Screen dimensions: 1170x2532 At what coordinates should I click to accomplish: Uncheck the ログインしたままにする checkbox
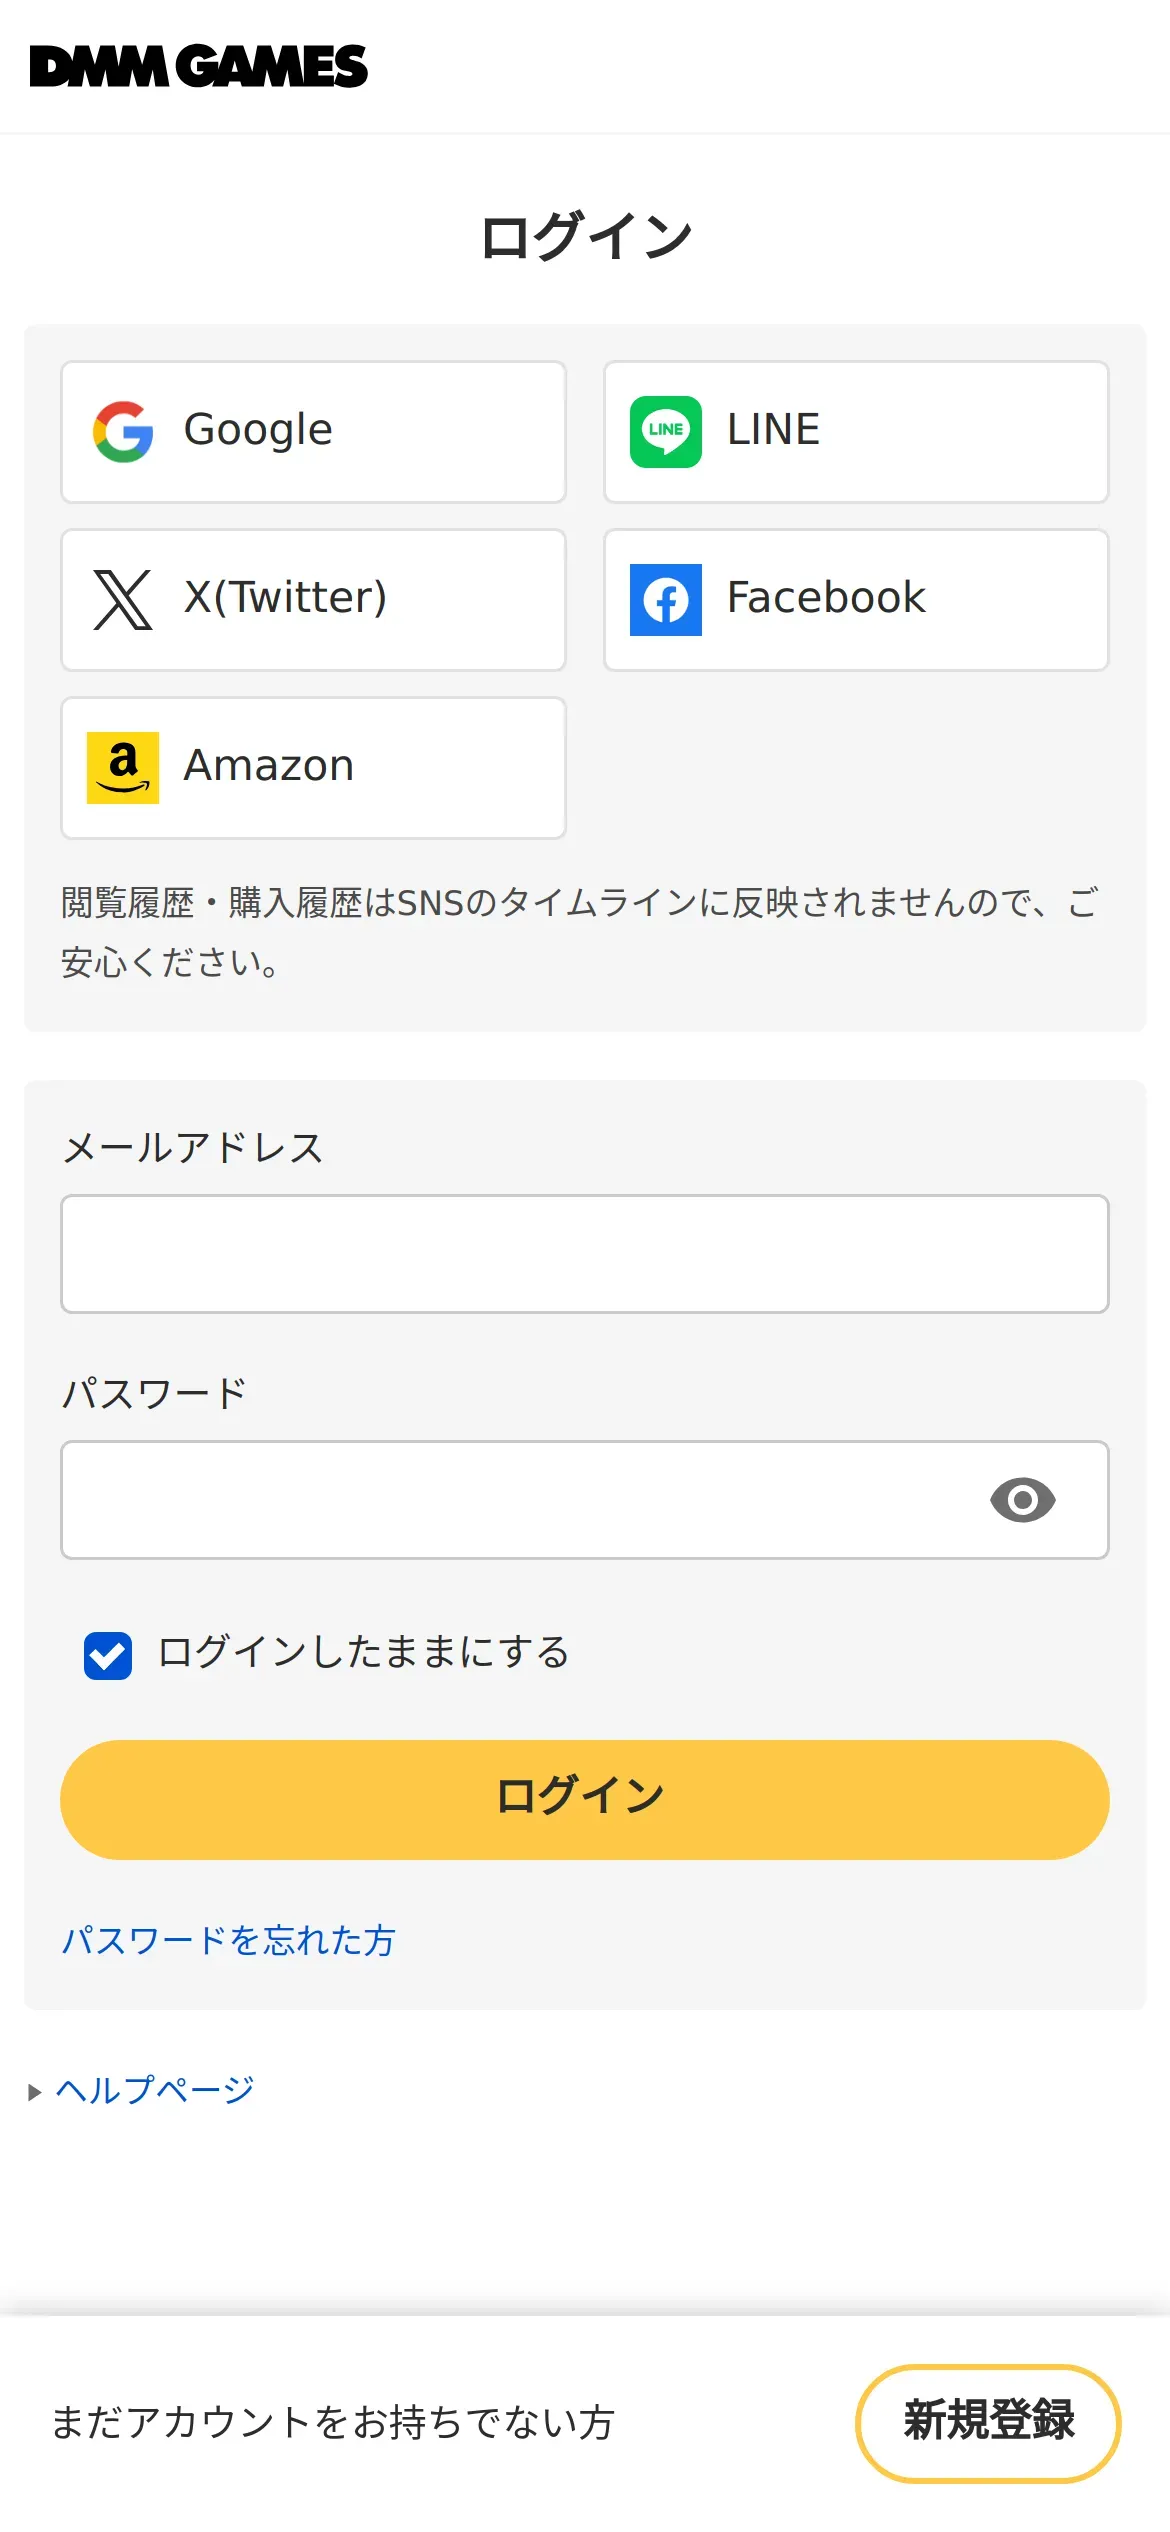(108, 1656)
